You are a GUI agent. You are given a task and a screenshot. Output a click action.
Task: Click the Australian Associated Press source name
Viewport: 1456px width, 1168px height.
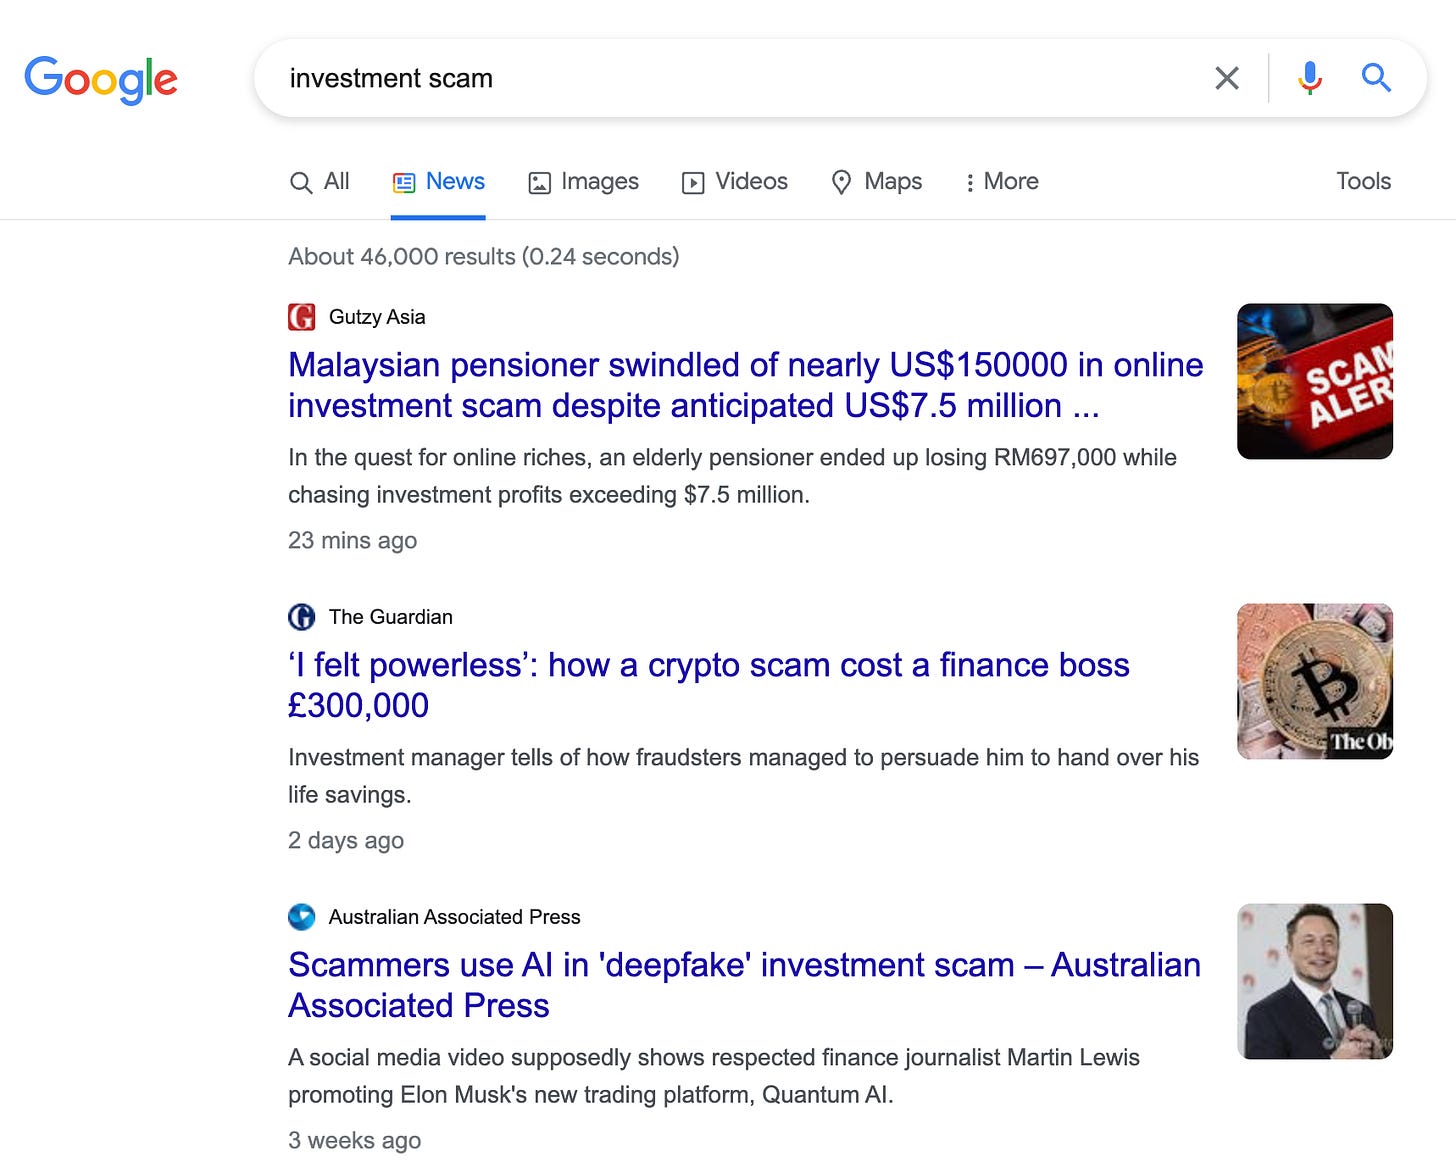[454, 917]
